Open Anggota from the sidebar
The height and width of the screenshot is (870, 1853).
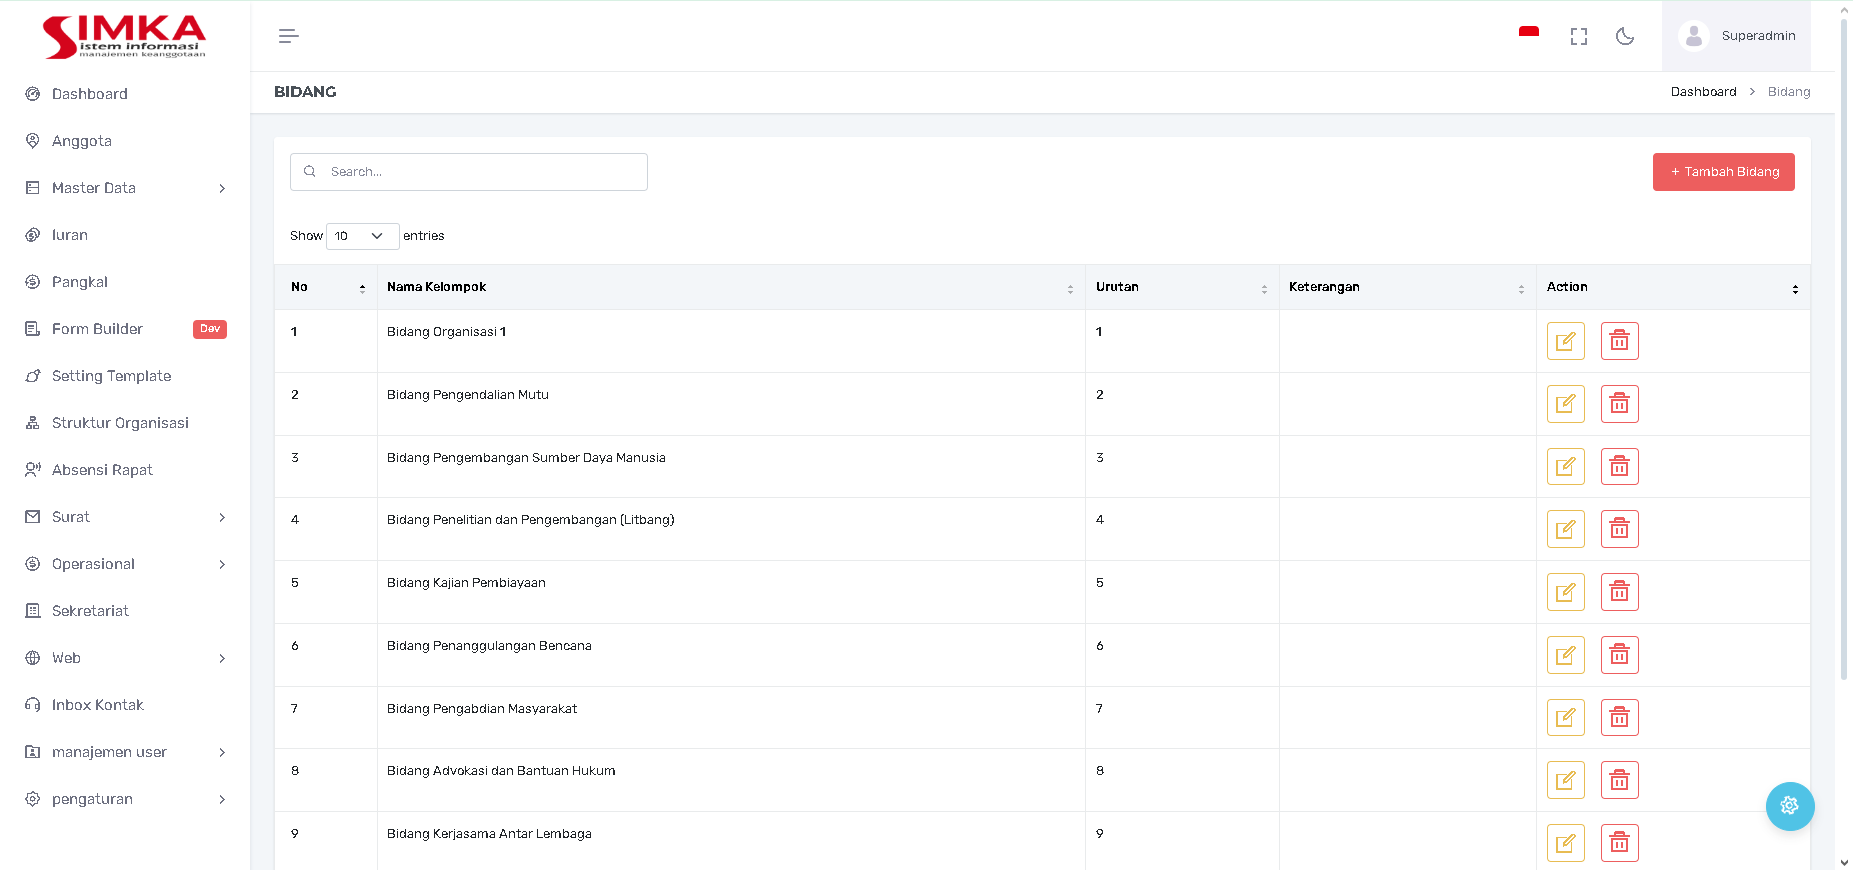(x=82, y=141)
